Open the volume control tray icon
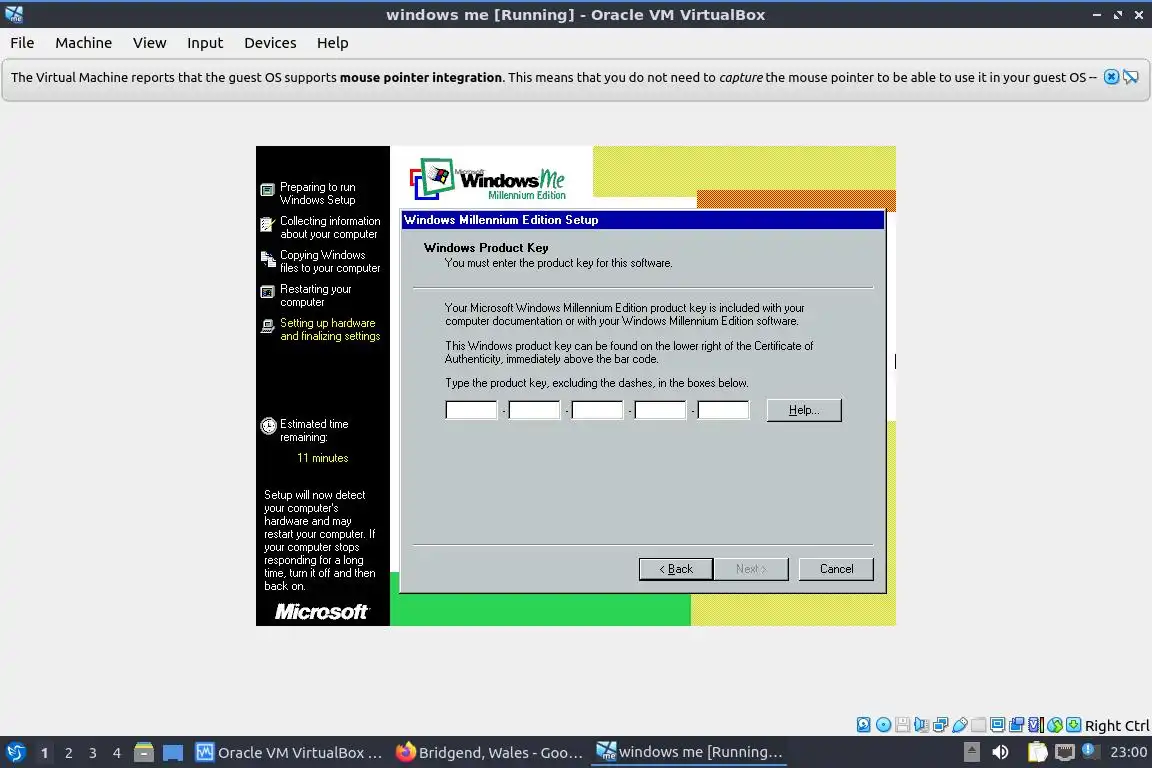This screenshot has height=768, width=1152. click(x=1000, y=752)
